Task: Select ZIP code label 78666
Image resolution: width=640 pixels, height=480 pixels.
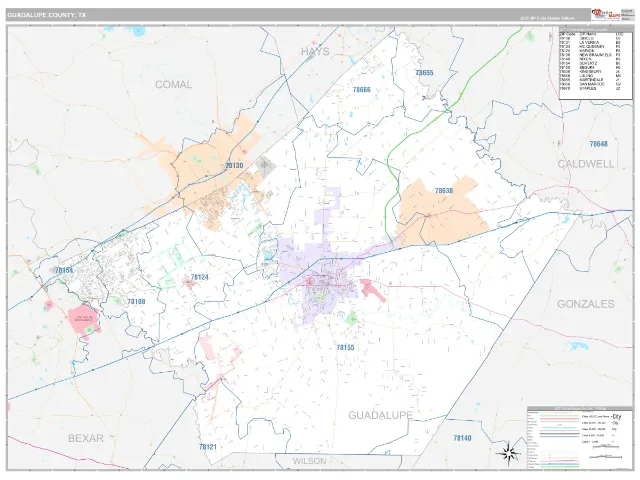Action: (362, 90)
